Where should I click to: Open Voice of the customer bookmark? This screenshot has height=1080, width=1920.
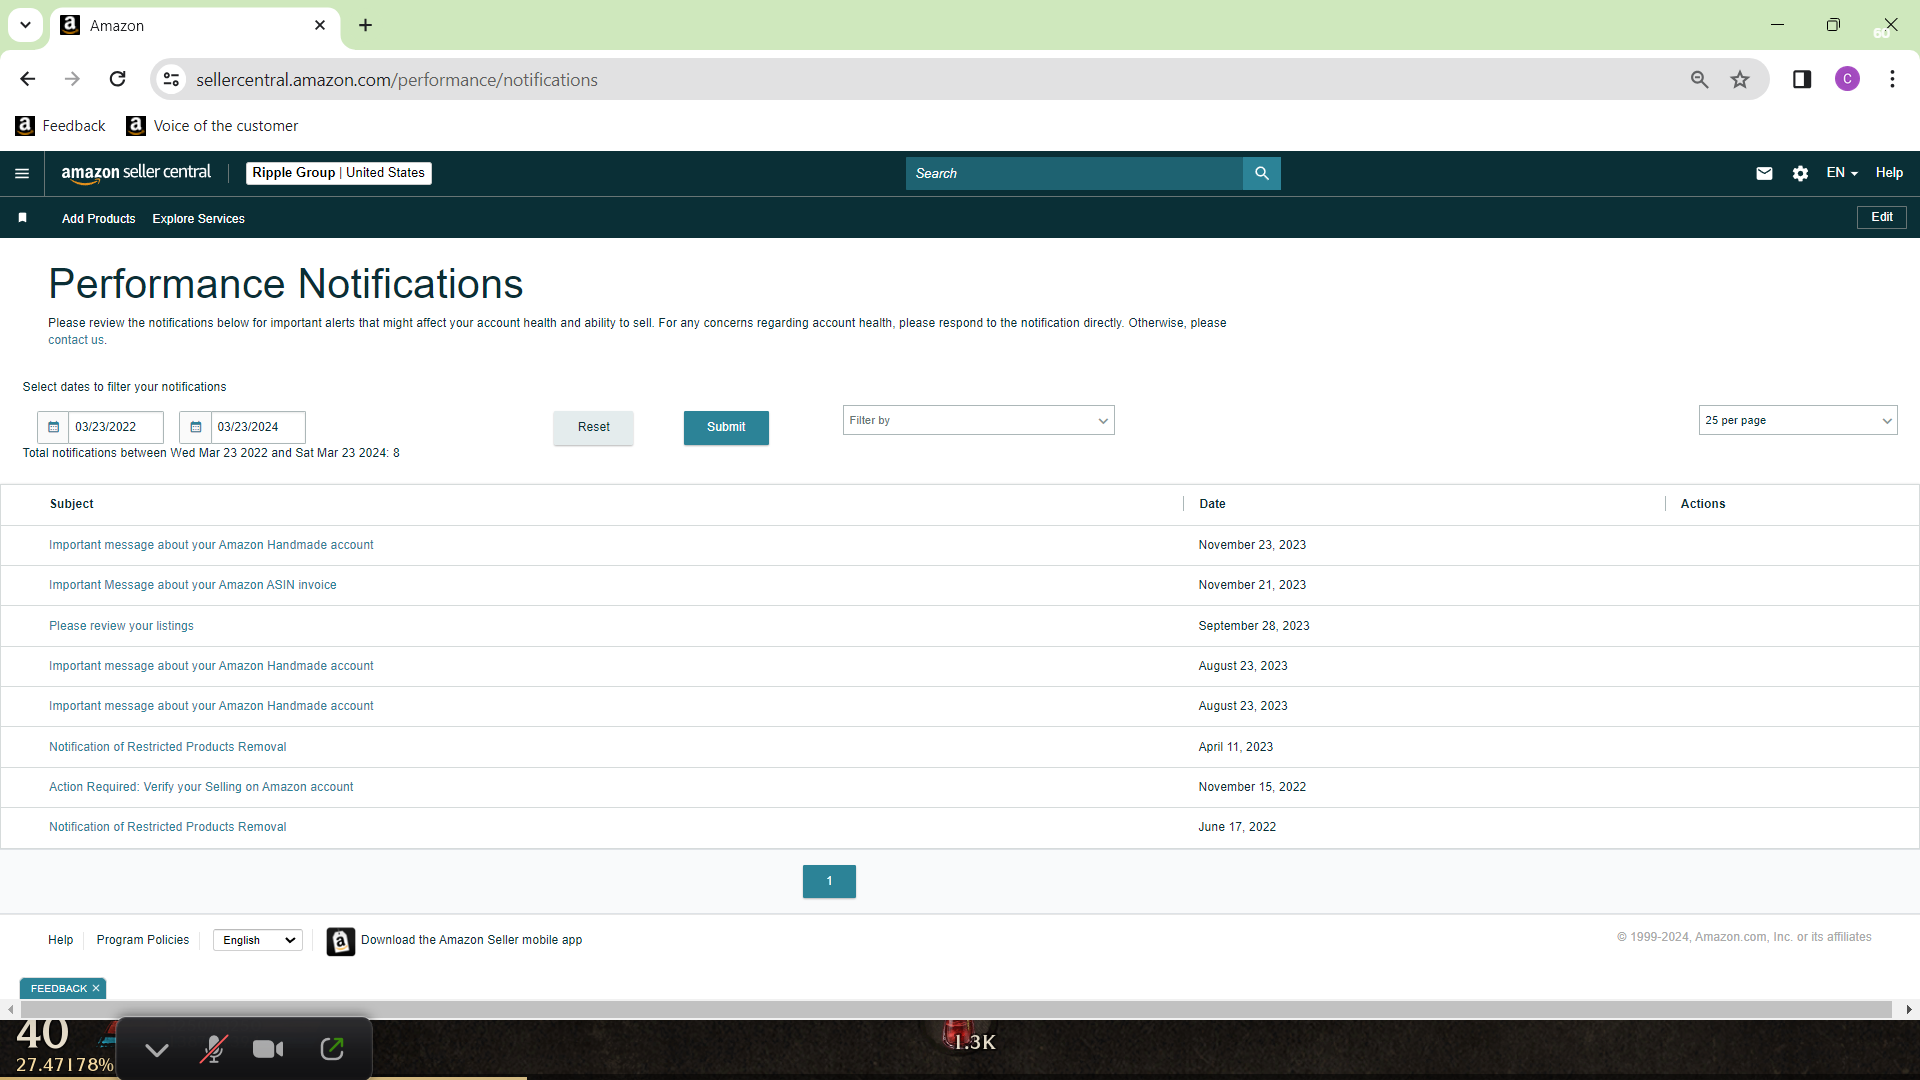tap(212, 126)
